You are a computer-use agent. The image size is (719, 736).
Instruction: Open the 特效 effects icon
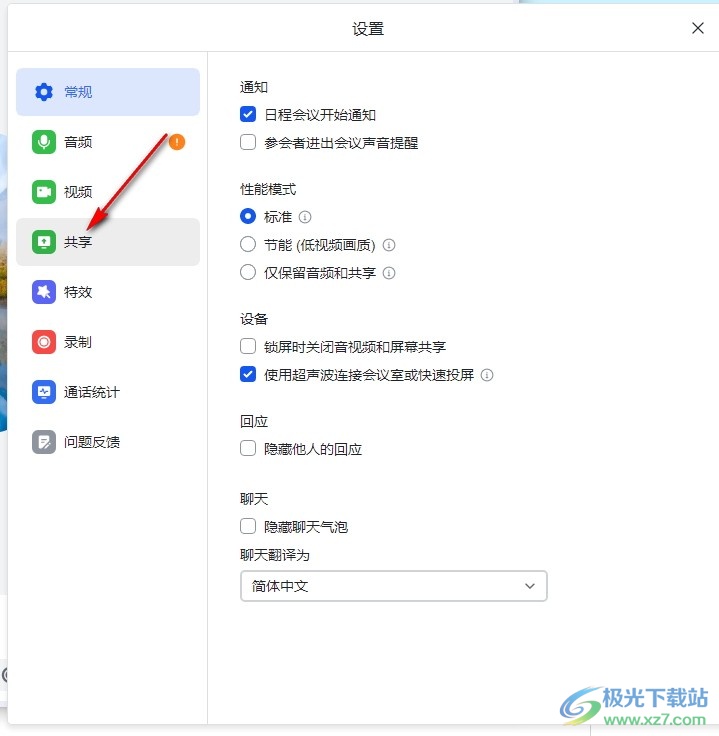pyautogui.click(x=44, y=292)
